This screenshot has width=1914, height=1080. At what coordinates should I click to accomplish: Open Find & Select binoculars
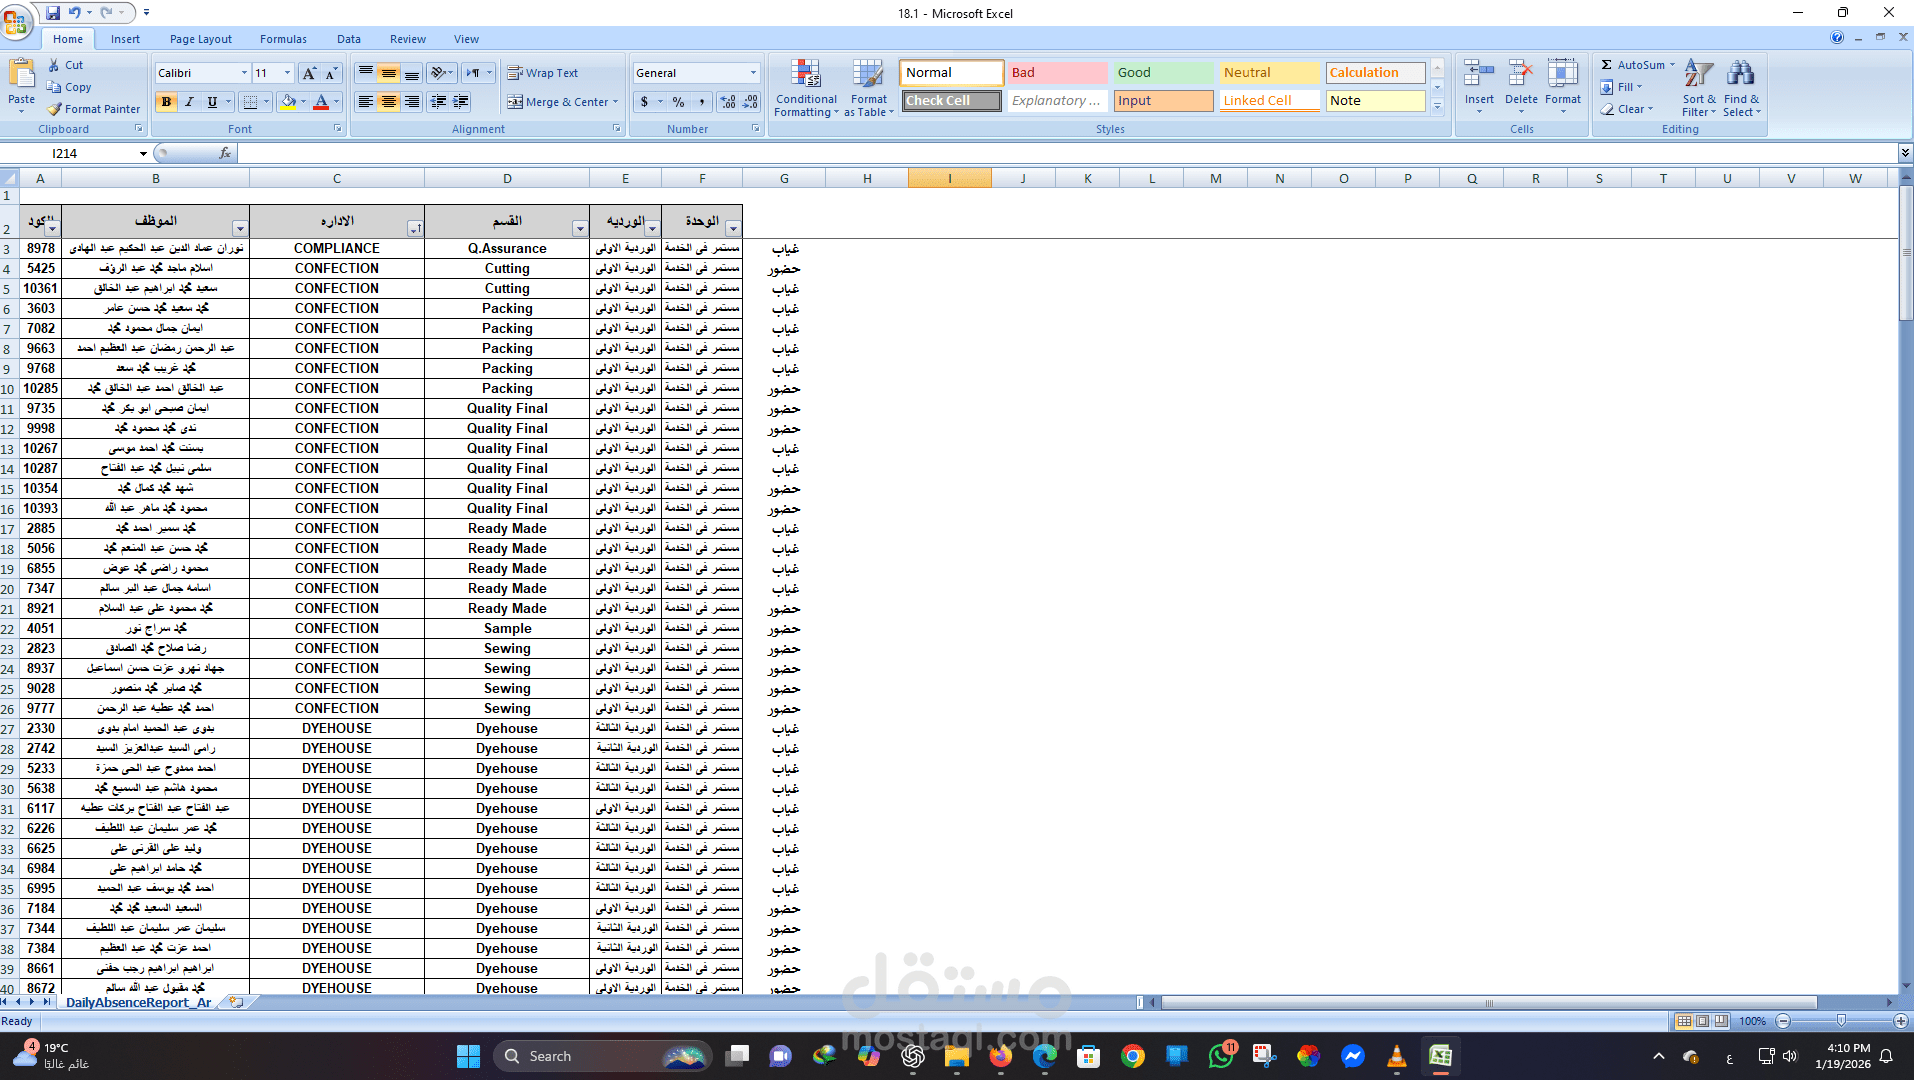1741,88
